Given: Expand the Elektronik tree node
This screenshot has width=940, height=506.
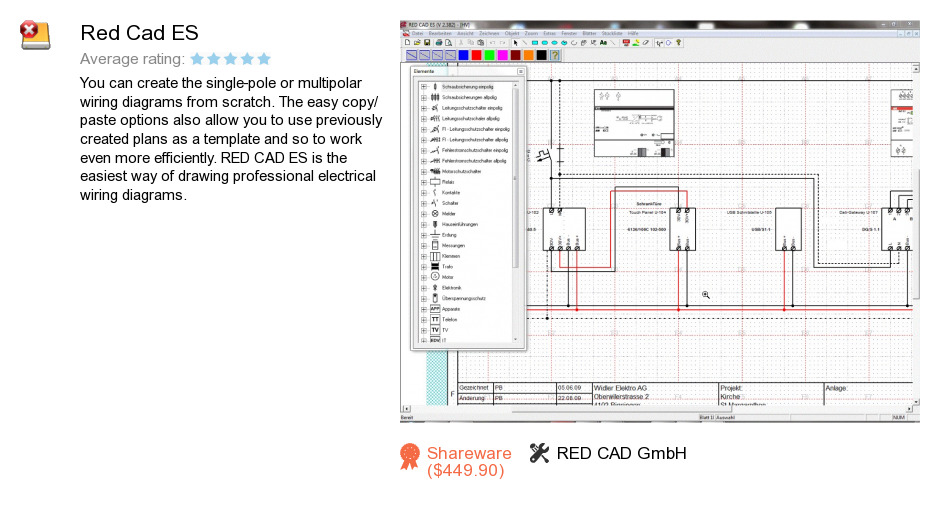Looking at the screenshot, I should (424, 288).
